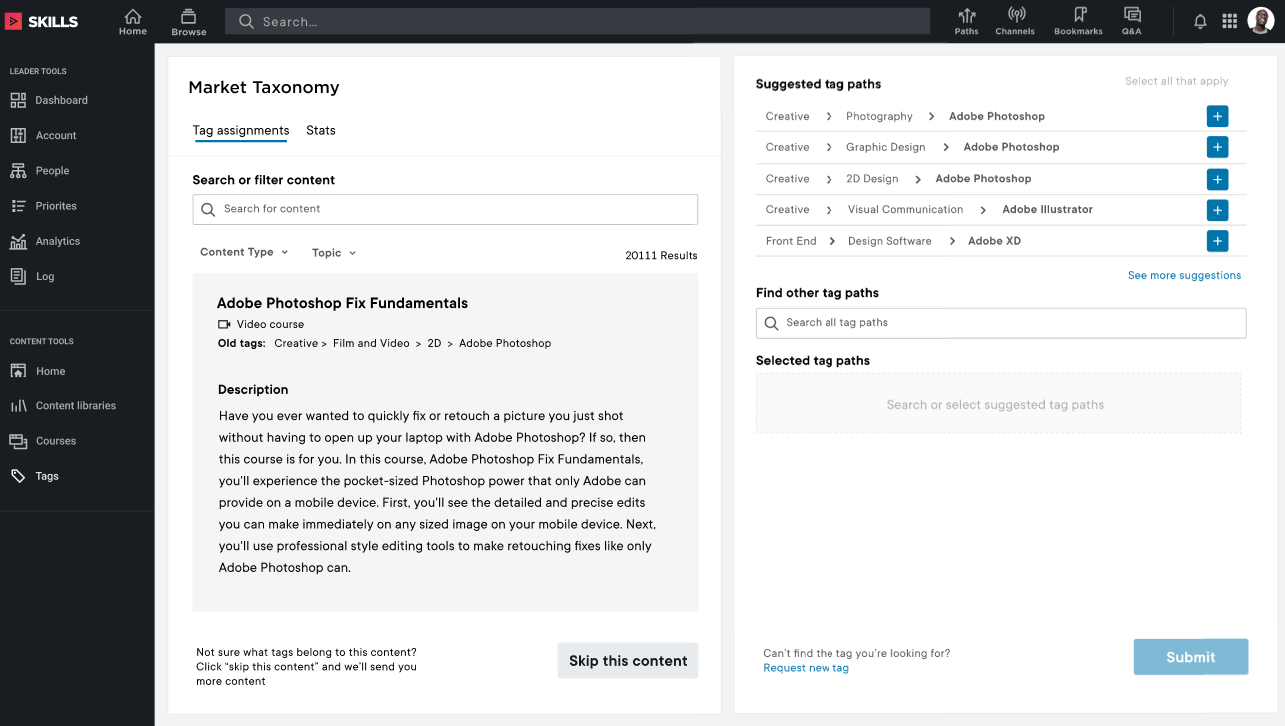Expand the Topic filter dropdown

point(334,253)
